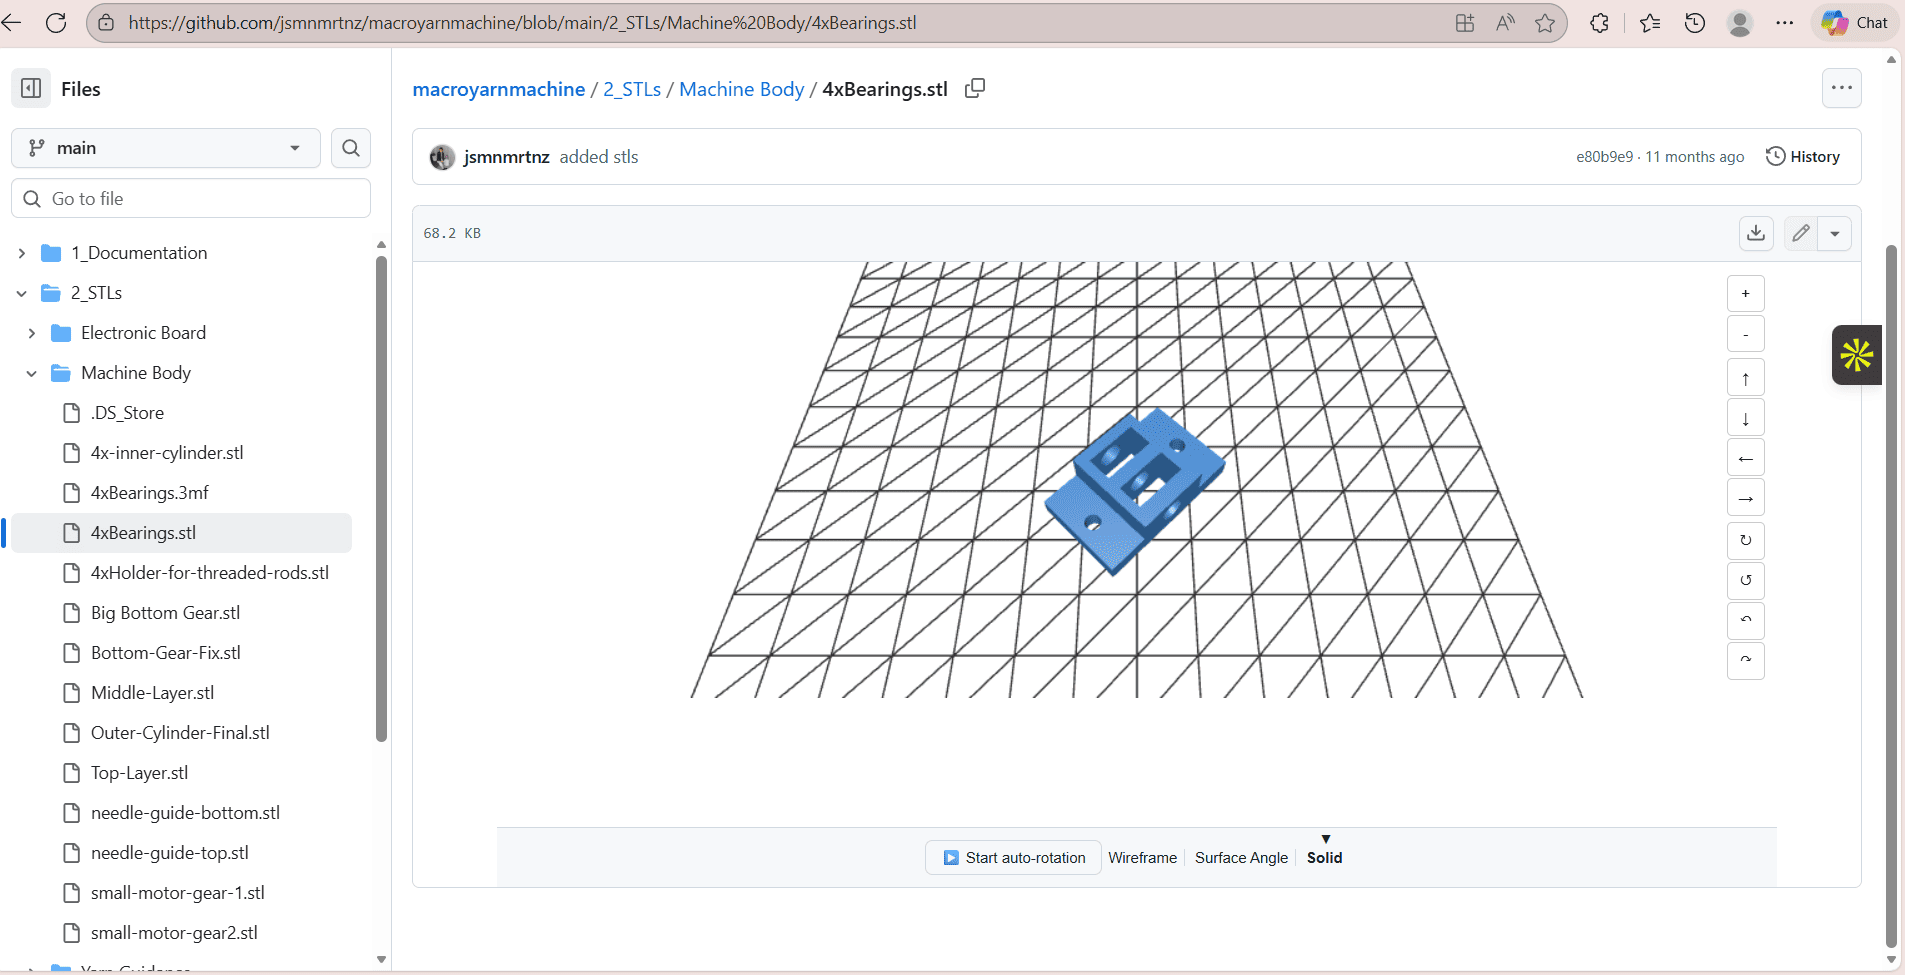Open edit options dropdown arrow
Image resolution: width=1905 pixels, height=975 pixels.
1835,233
